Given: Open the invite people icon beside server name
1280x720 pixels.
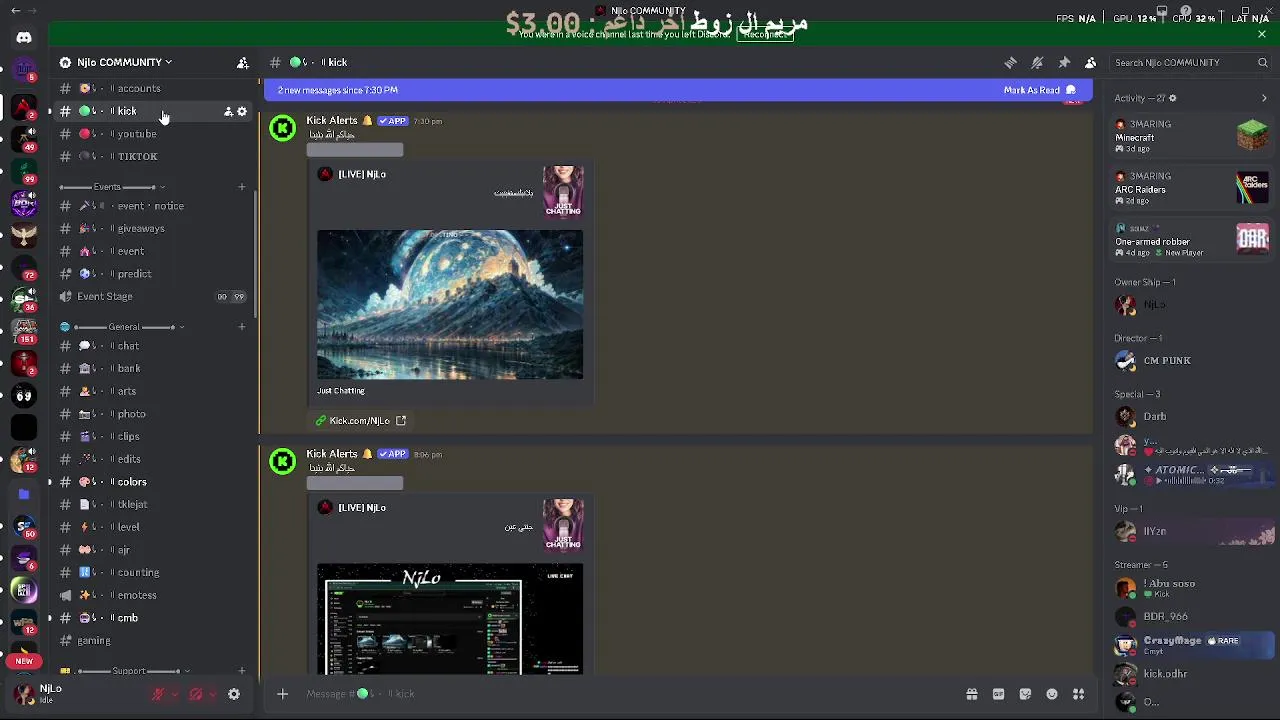Looking at the screenshot, I should coord(242,62).
